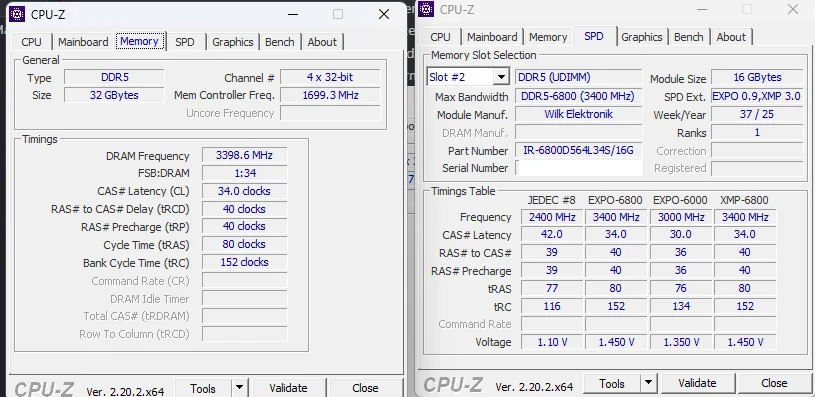
Task: Expand the Tools dropdown arrow in left window
Action: tap(239, 388)
